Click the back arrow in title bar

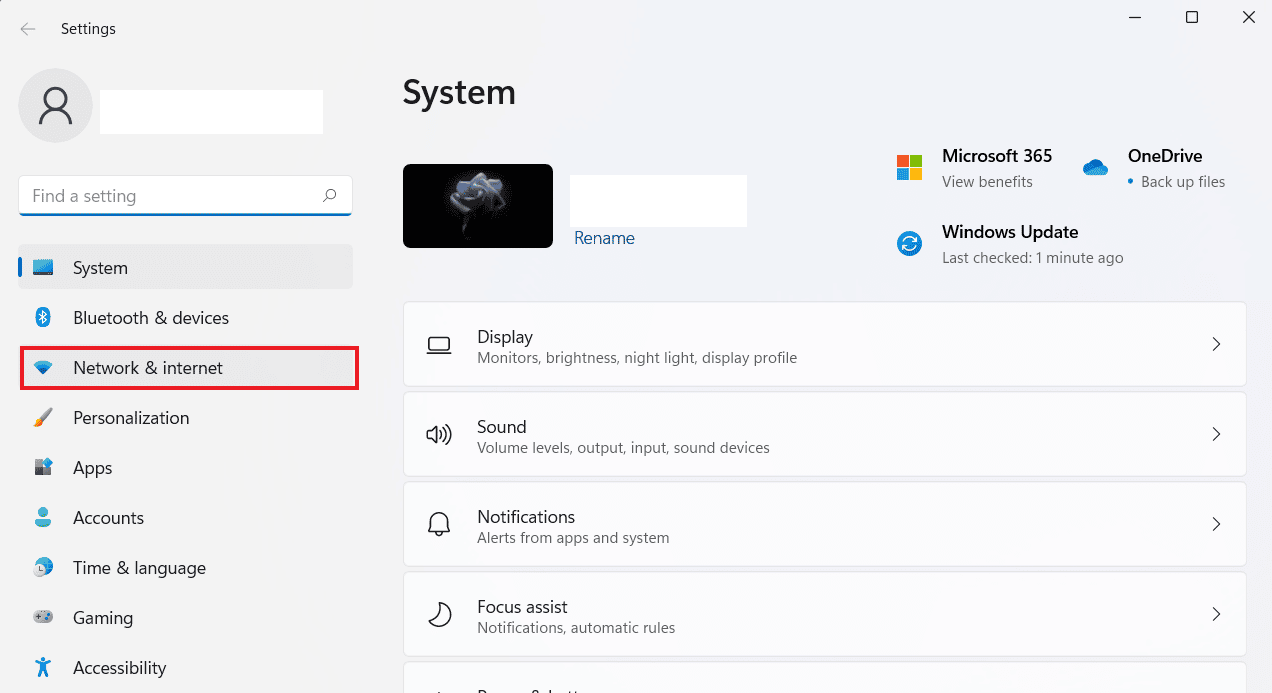tap(28, 29)
